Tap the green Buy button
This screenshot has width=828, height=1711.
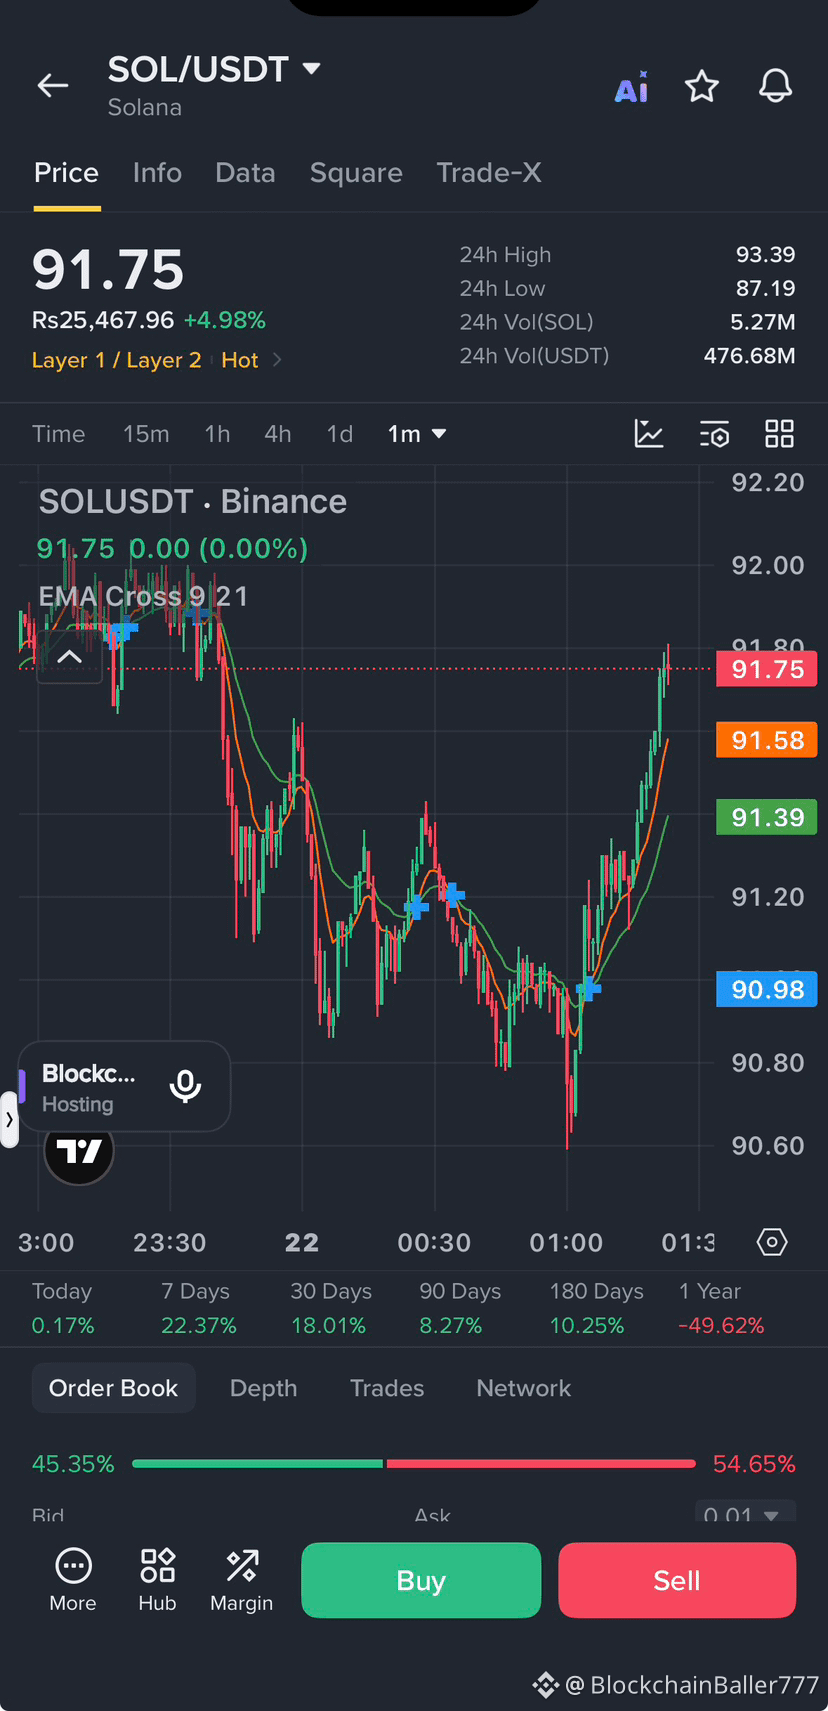[x=421, y=1580]
